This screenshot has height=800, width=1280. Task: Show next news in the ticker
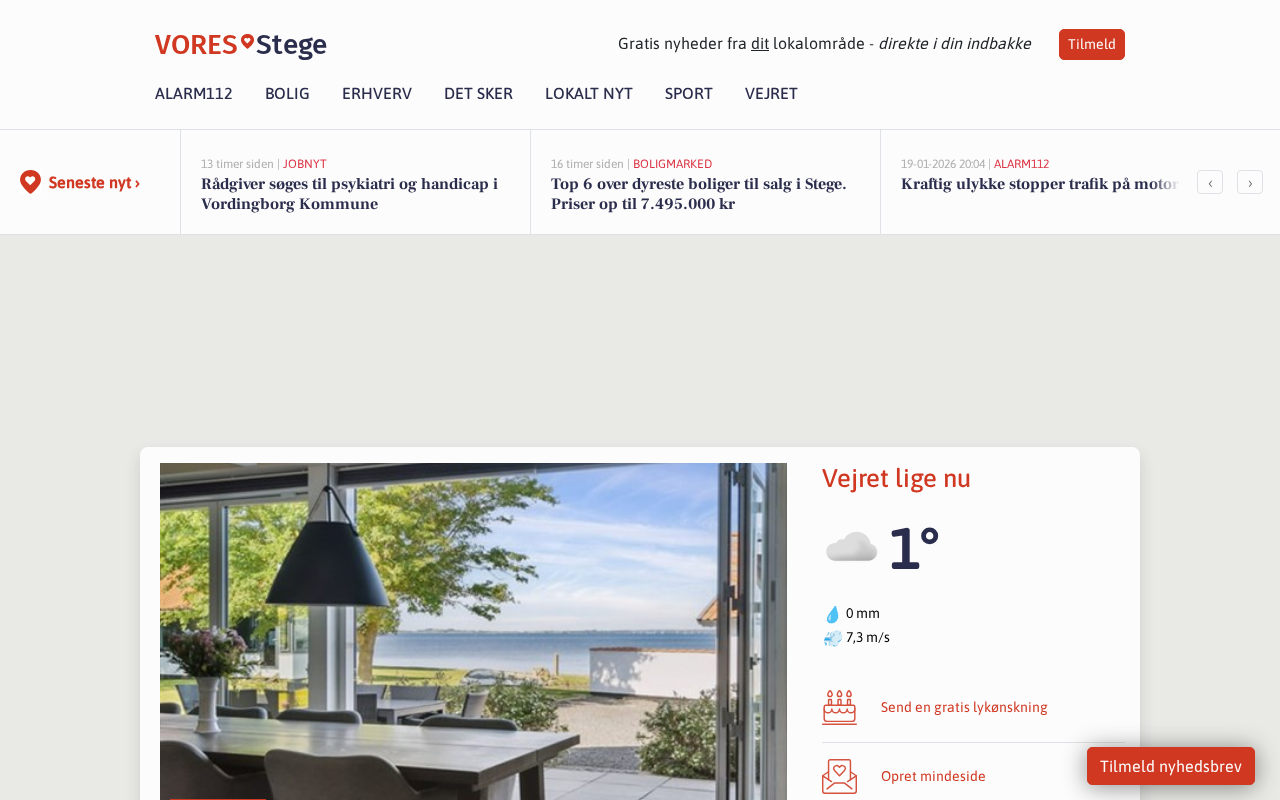coord(1250,182)
